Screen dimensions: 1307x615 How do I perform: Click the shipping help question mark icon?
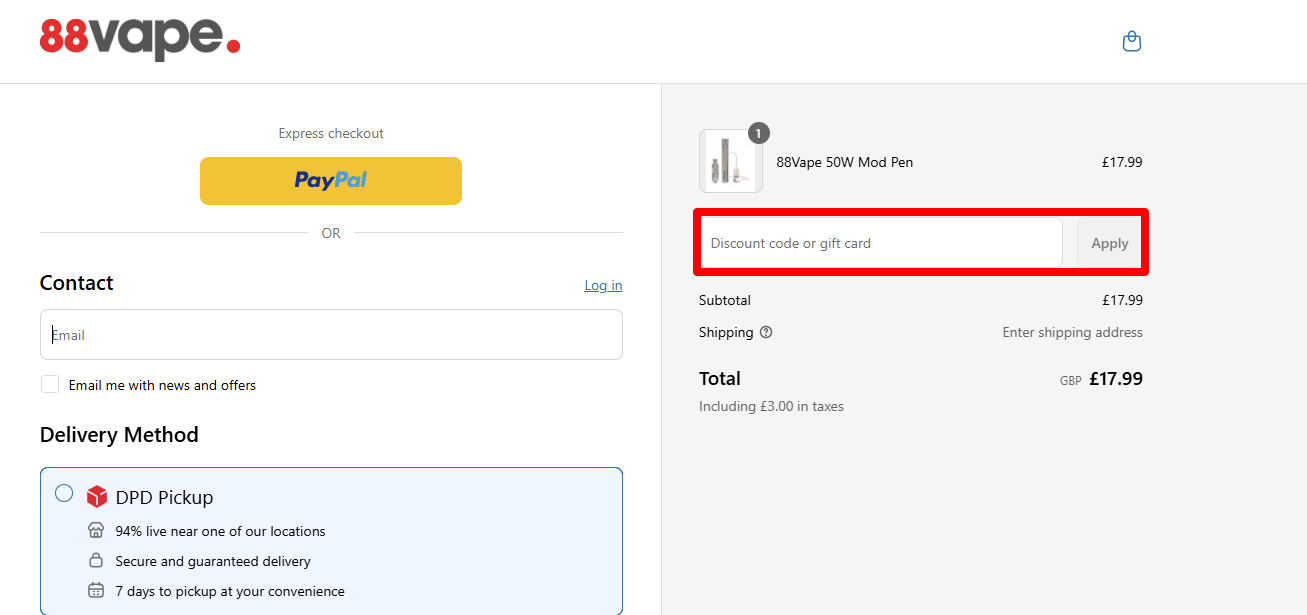click(766, 332)
